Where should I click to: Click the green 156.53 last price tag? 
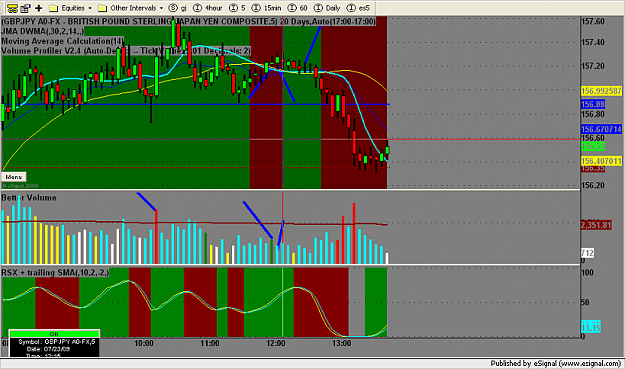(x=593, y=146)
